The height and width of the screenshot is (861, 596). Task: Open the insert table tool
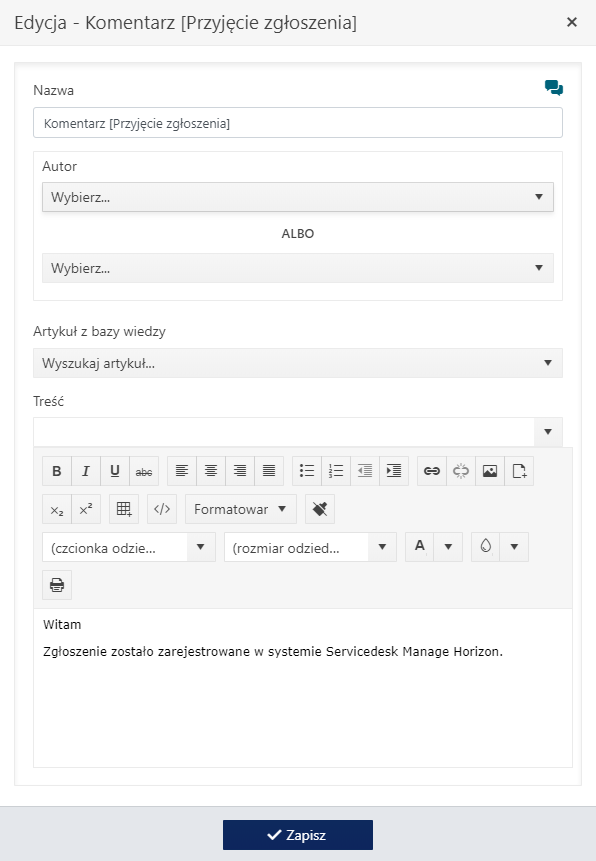pos(124,509)
